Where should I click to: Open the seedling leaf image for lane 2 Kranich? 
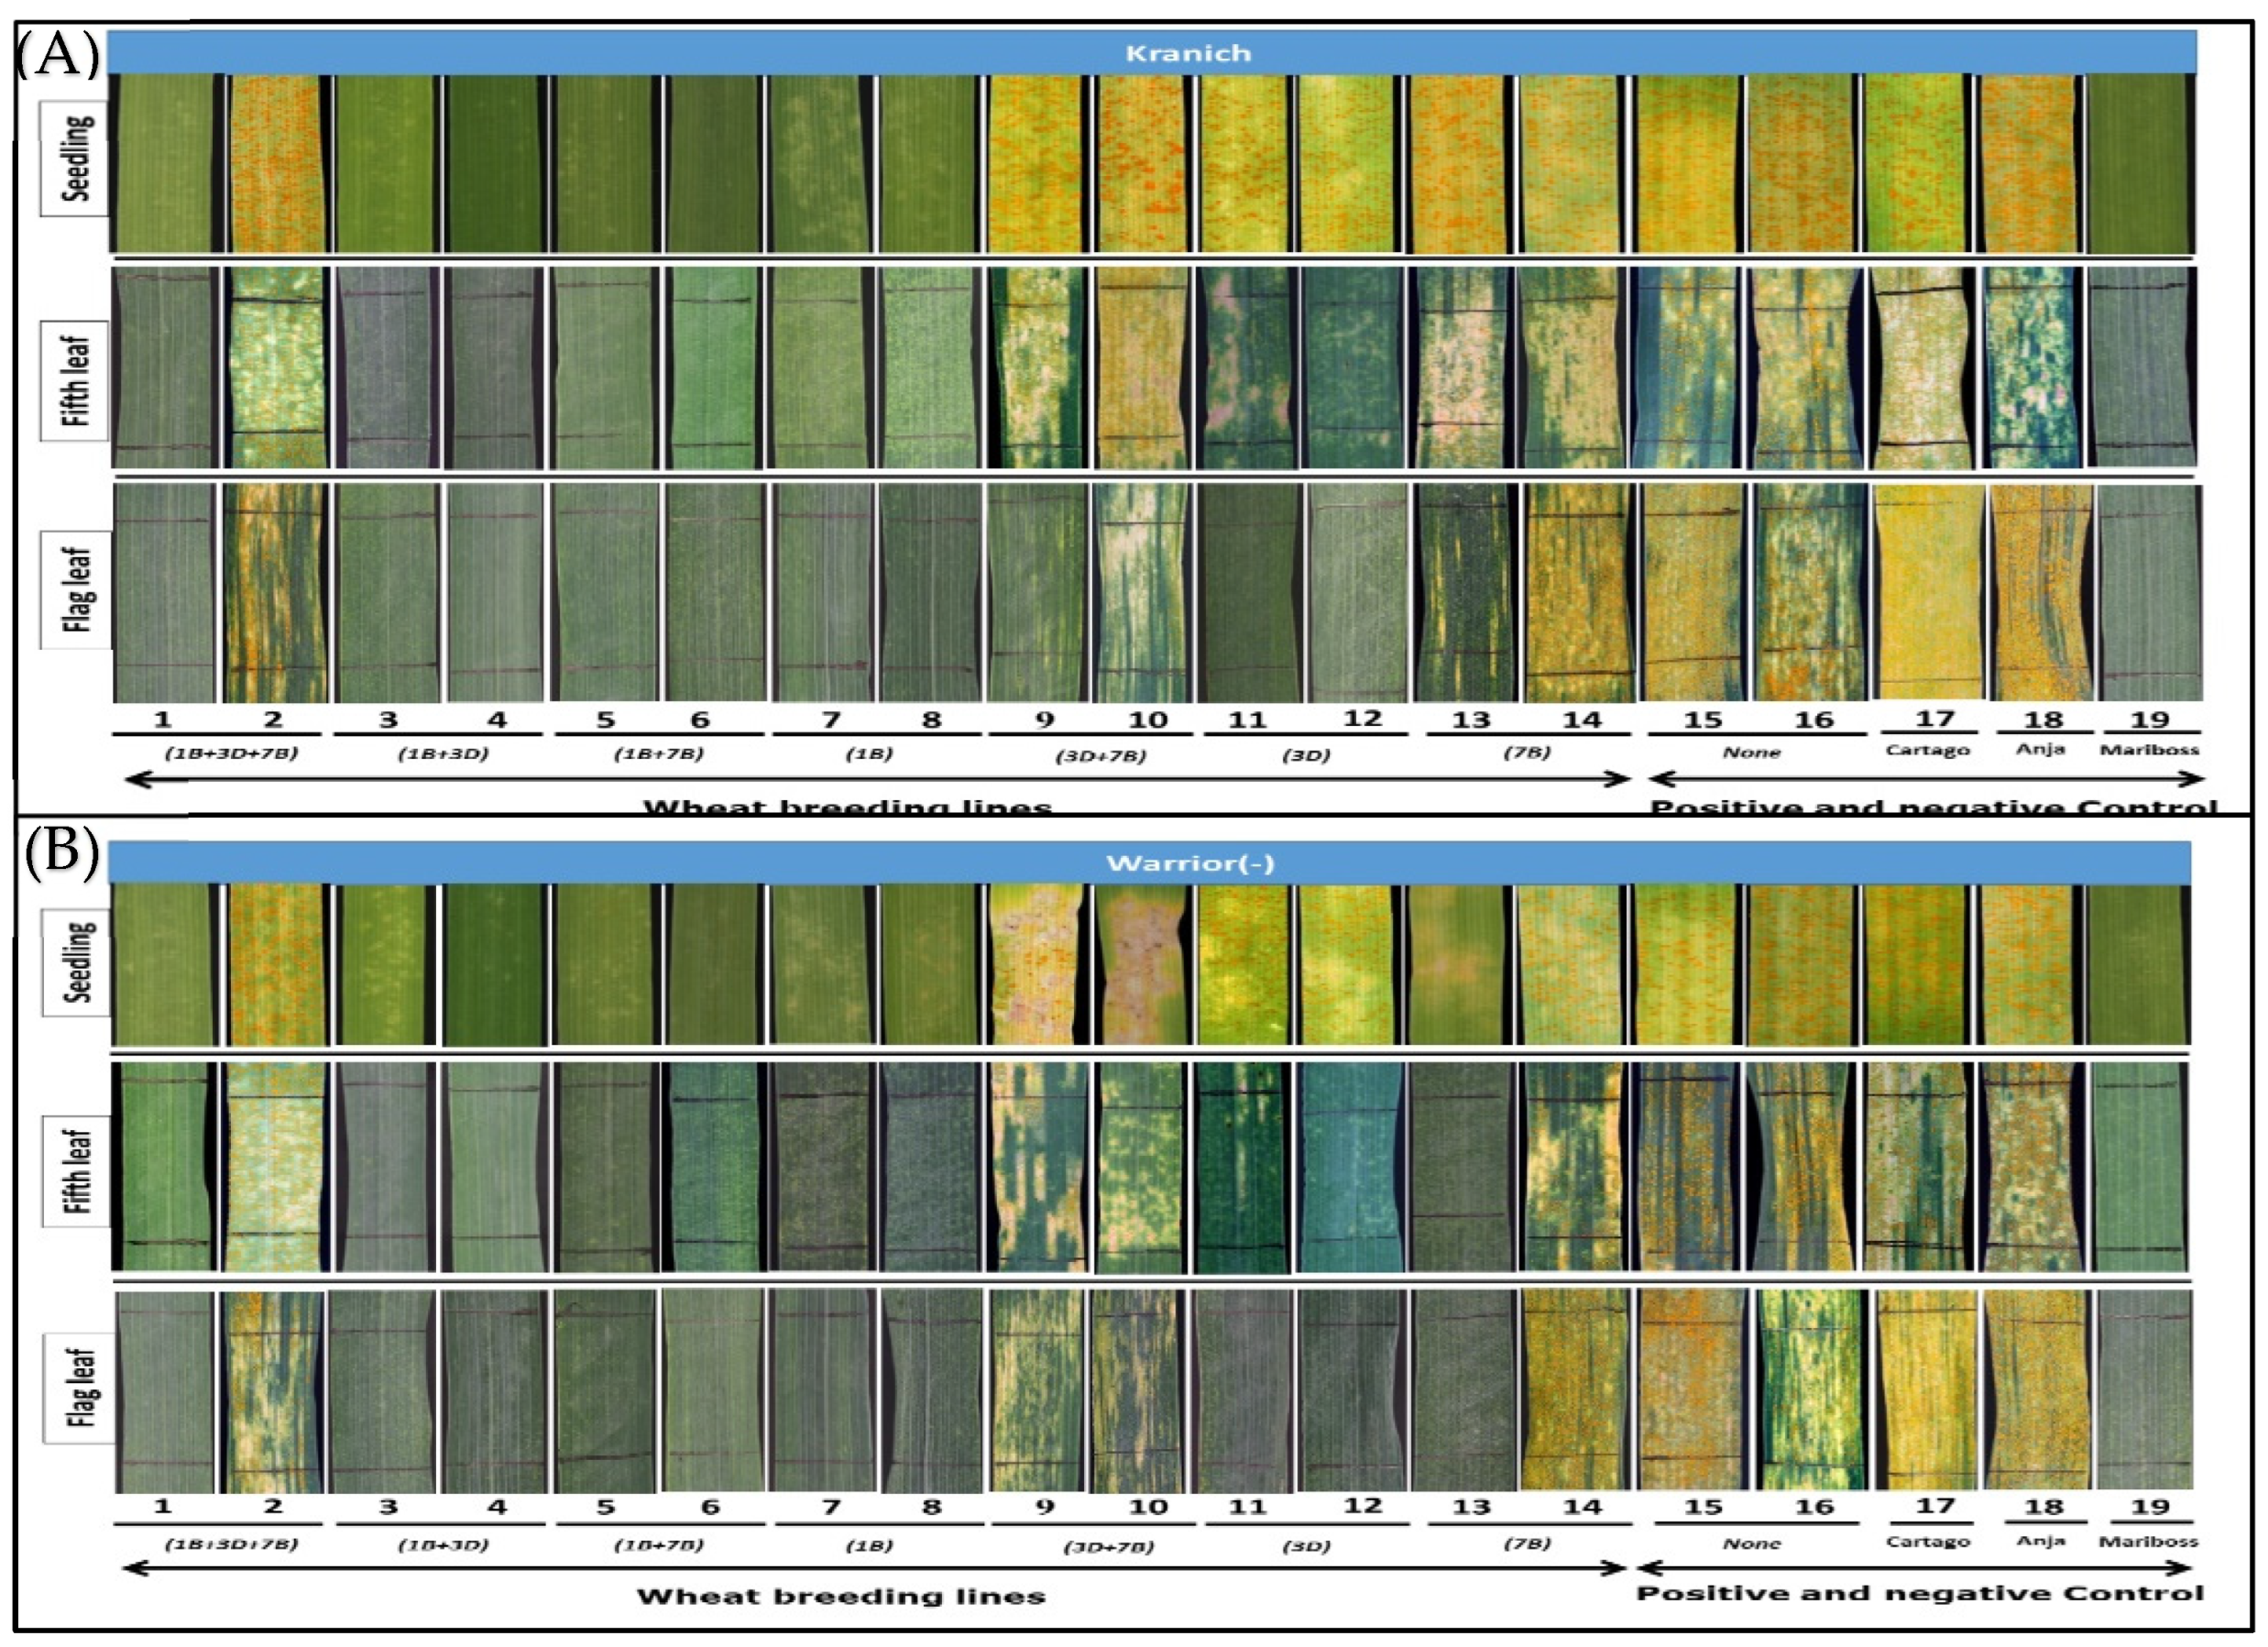(x=275, y=165)
